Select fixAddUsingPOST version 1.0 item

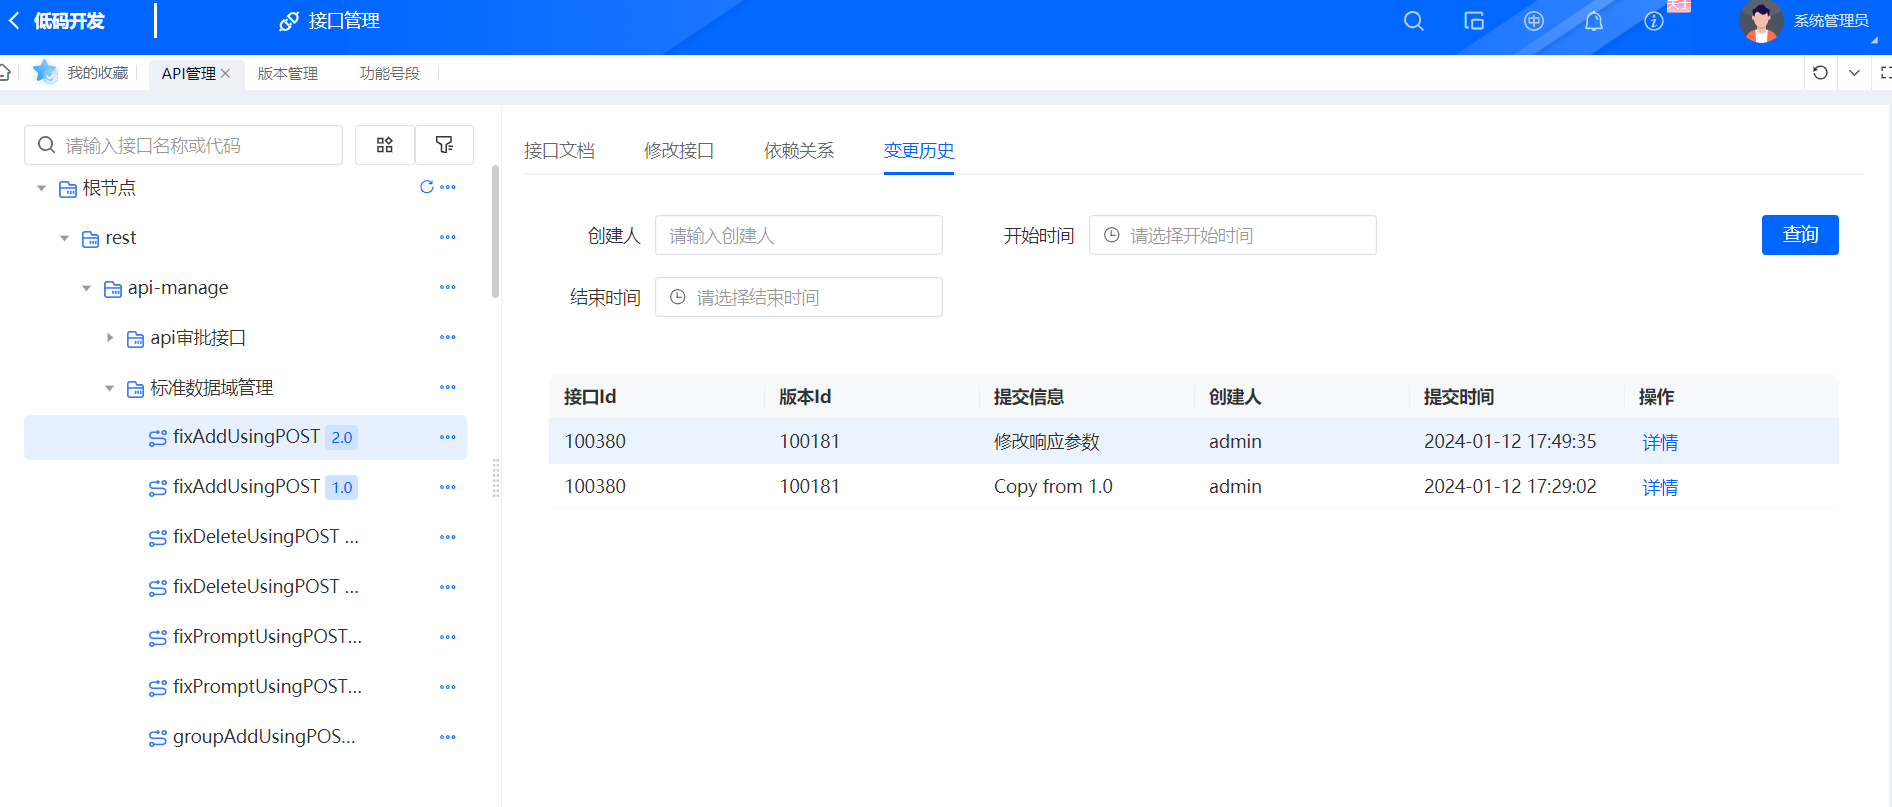pos(245,487)
